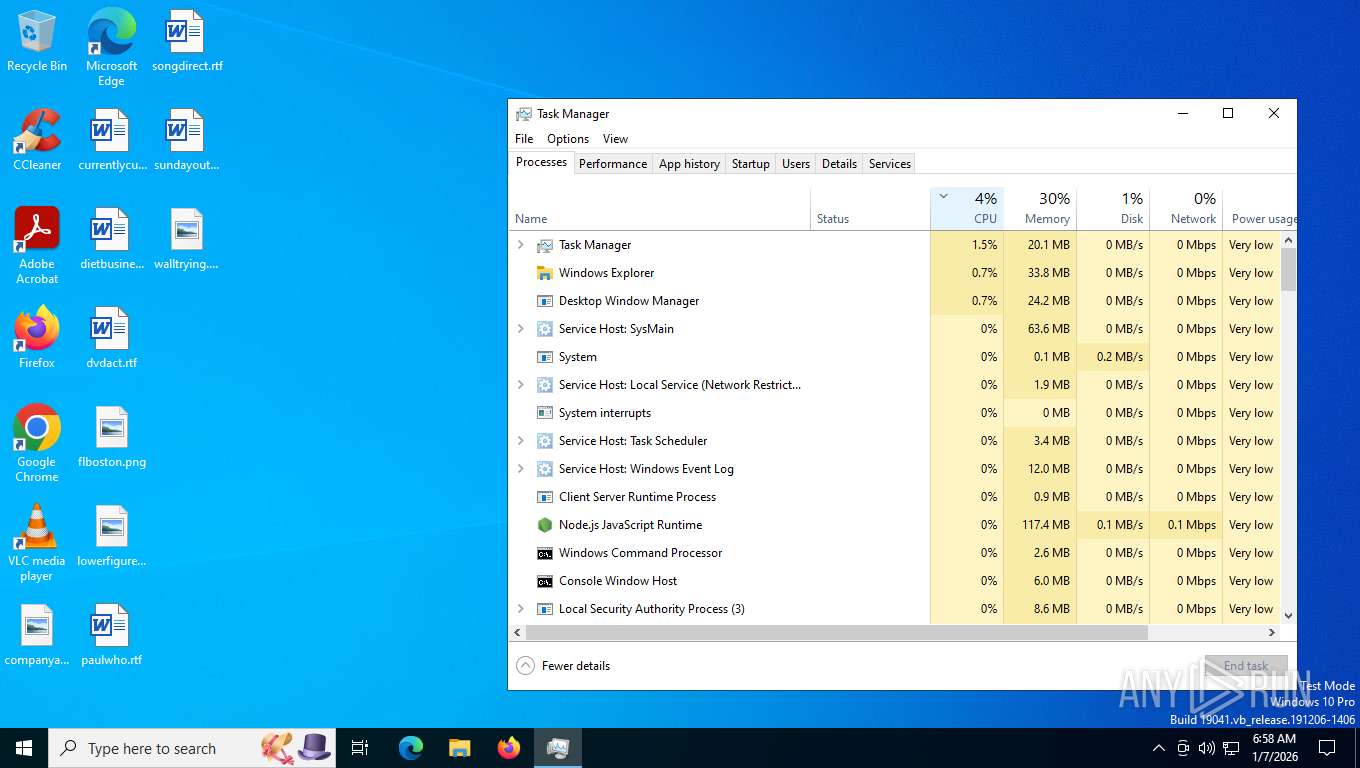Sort processes by Disk column
The width and height of the screenshot is (1360, 768).
pos(1113,209)
